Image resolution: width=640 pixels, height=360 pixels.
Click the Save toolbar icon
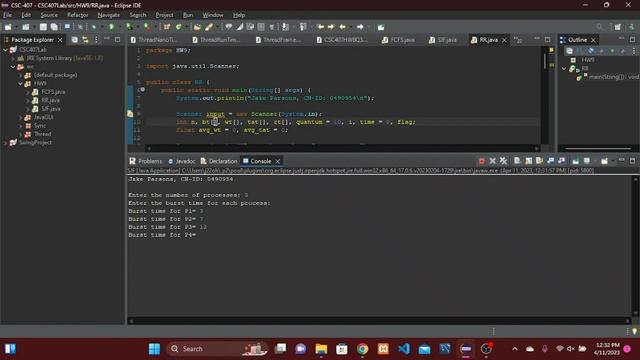tap(43, 27)
